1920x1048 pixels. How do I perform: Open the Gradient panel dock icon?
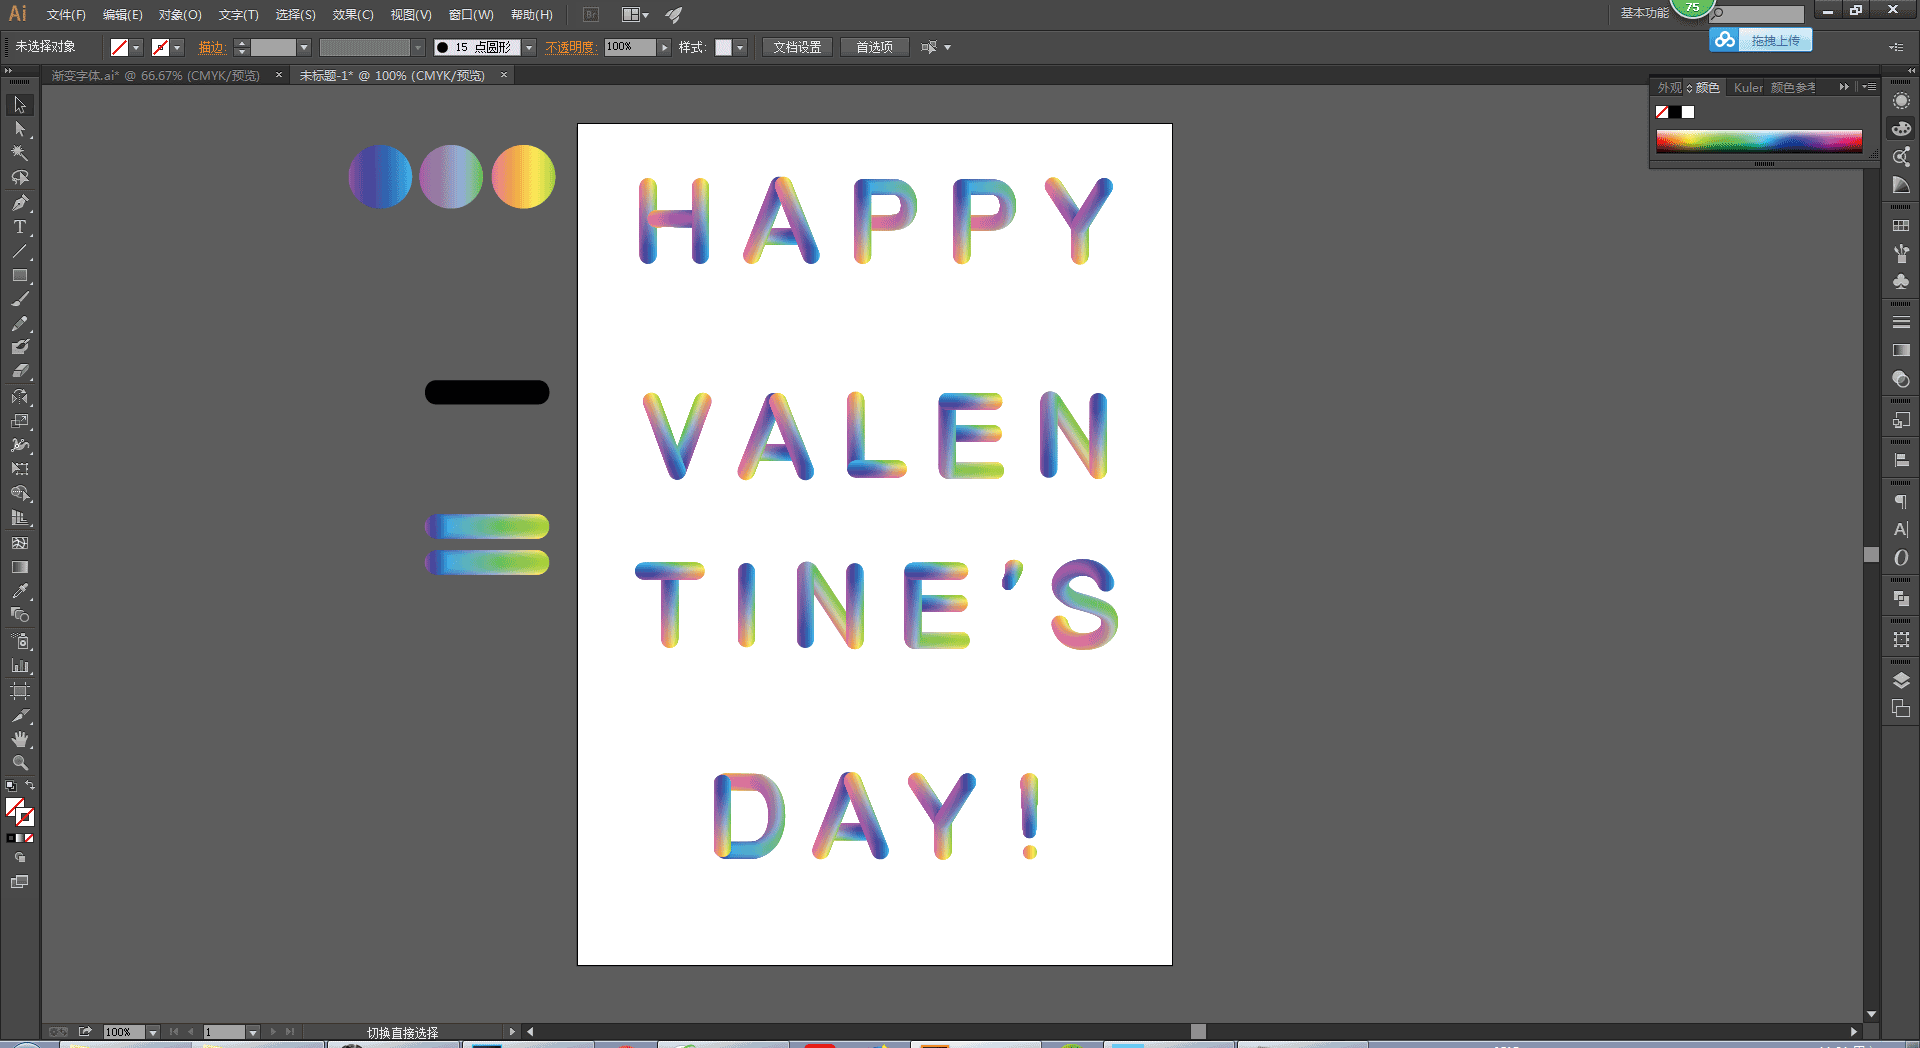click(1901, 351)
